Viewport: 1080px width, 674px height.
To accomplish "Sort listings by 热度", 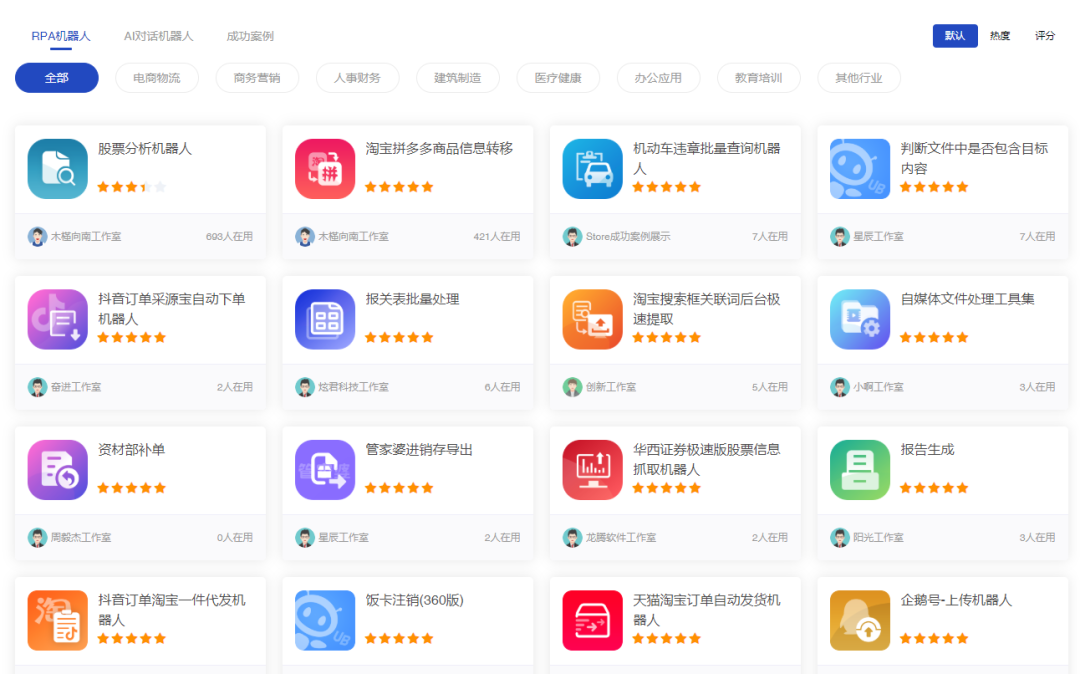I will coord(999,36).
